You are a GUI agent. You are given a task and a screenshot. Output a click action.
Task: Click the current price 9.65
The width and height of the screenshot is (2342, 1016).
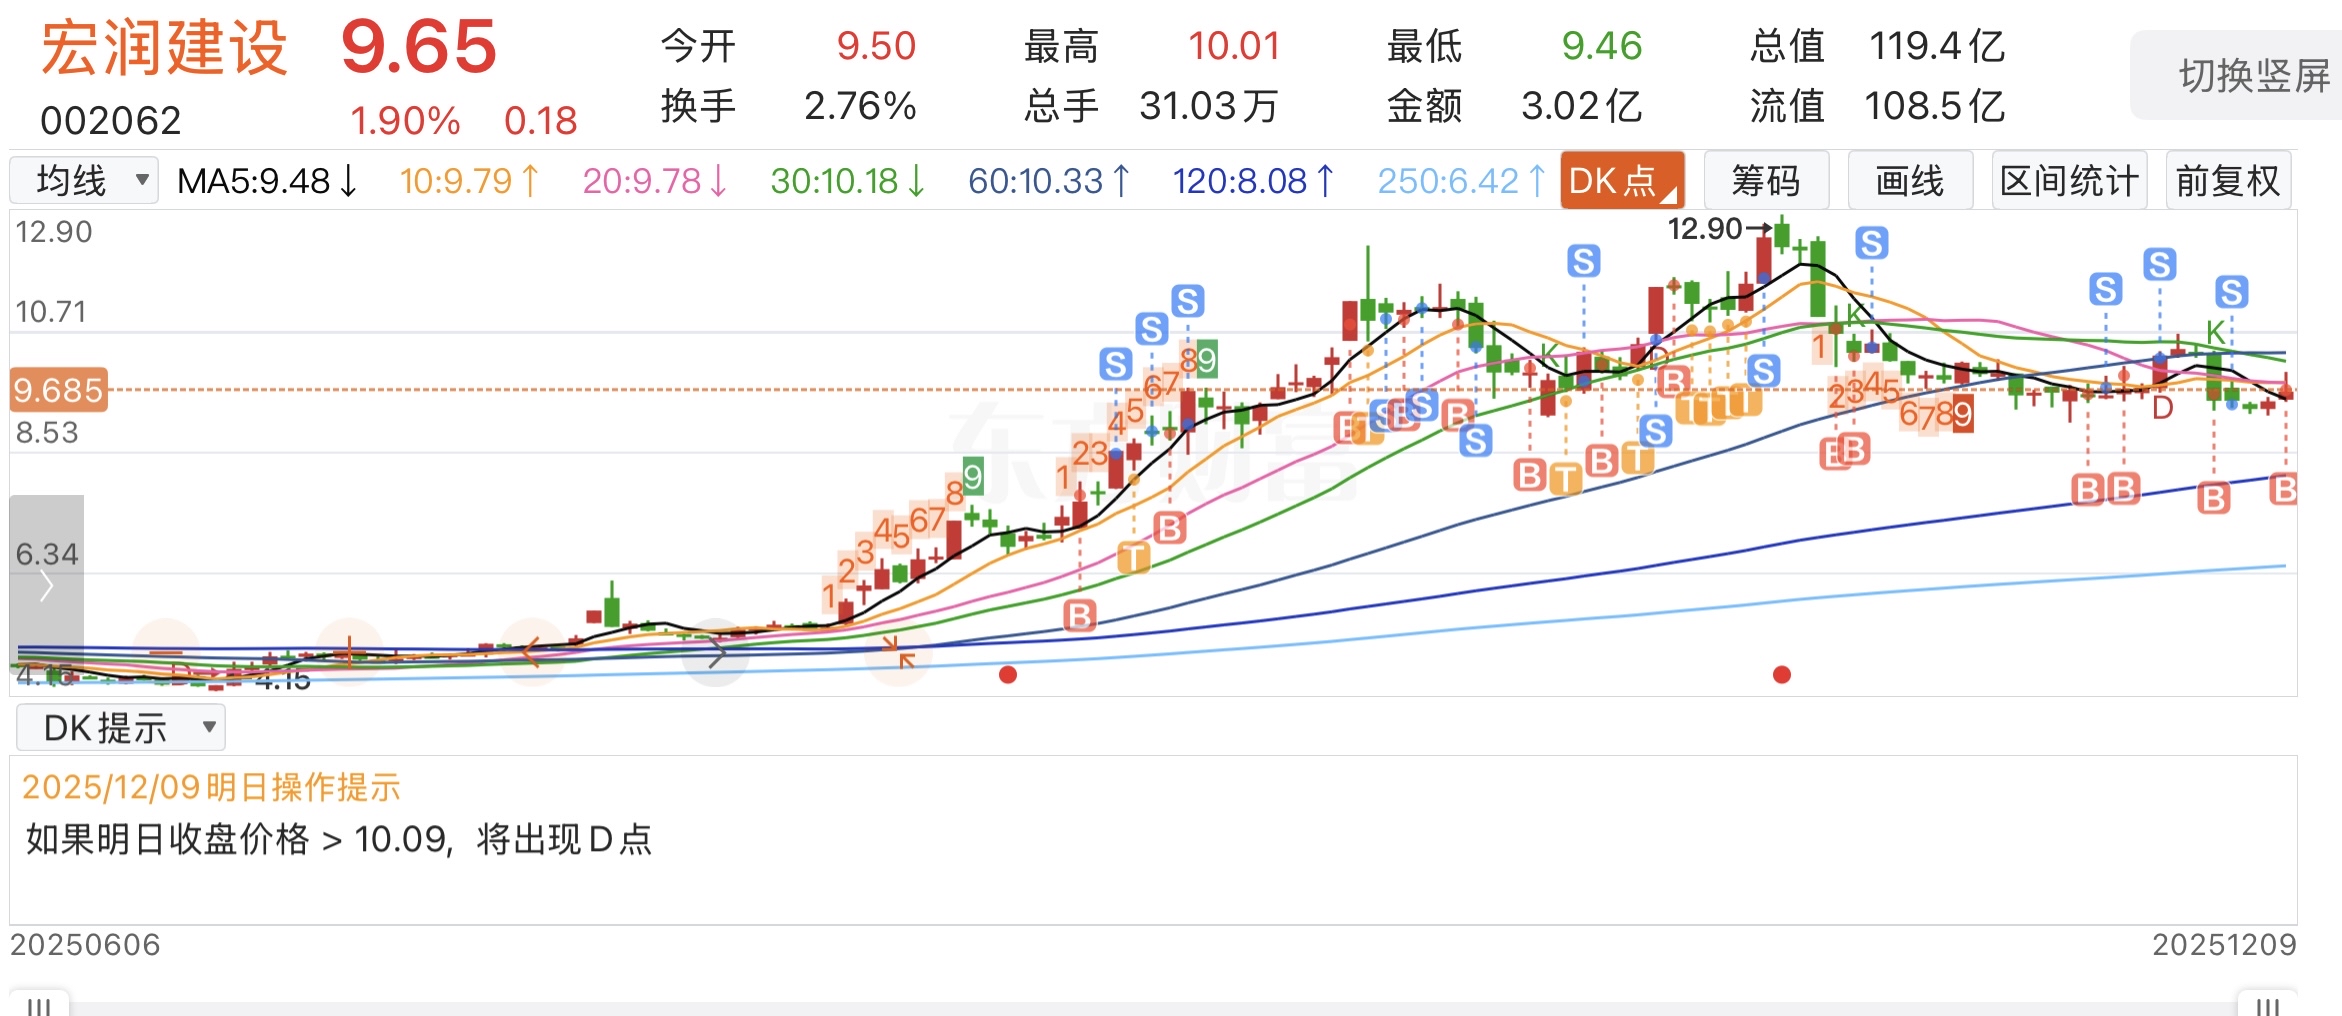(418, 47)
